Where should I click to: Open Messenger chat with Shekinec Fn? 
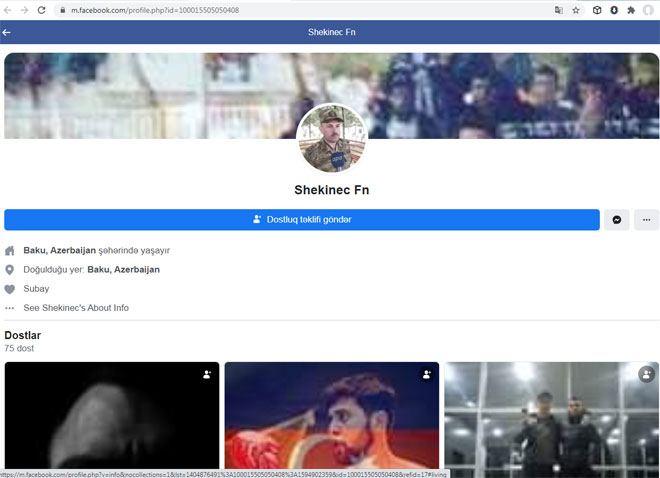[x=617, y=220]
